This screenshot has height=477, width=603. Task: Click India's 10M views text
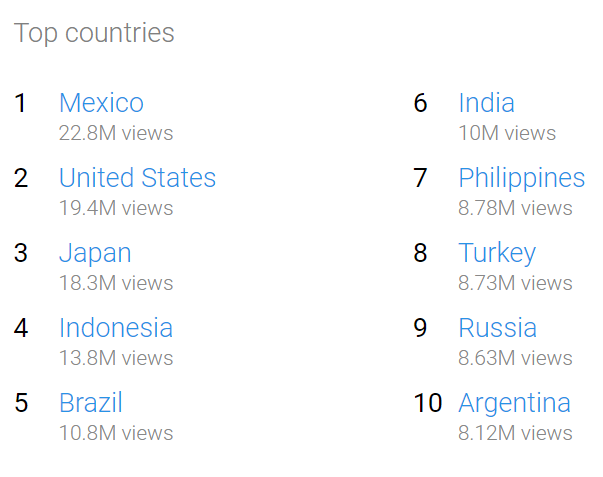pyautogui.click(x=507, y=133)
